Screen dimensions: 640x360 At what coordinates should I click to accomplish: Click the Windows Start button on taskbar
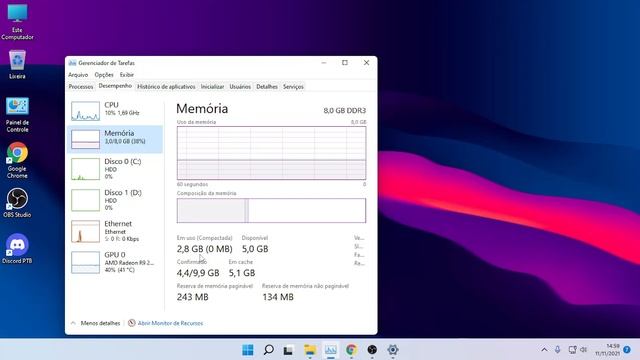(248, 350)
